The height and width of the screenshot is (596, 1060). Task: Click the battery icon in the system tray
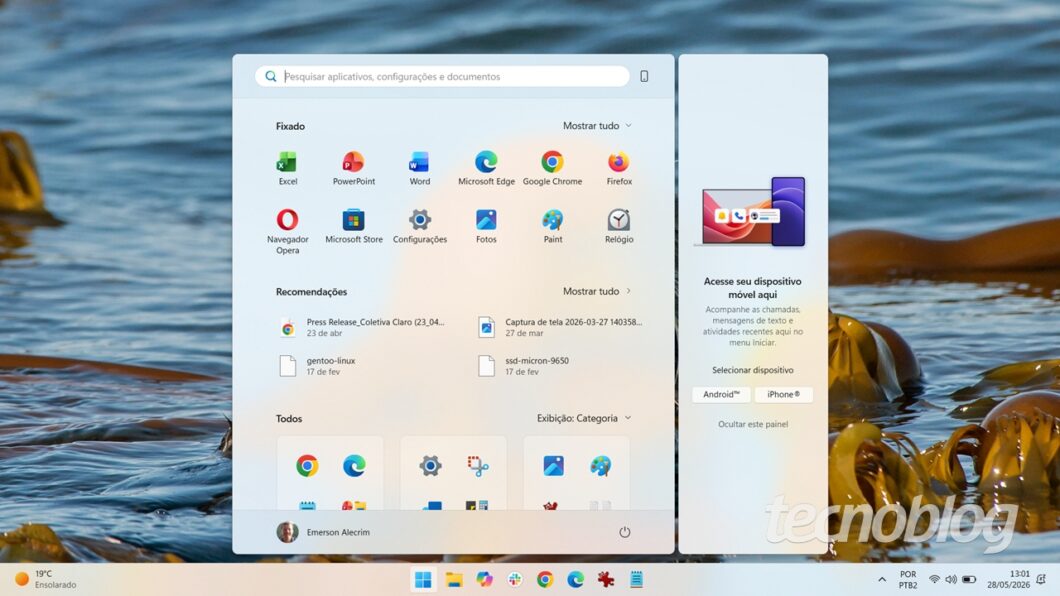pos(969,580)
